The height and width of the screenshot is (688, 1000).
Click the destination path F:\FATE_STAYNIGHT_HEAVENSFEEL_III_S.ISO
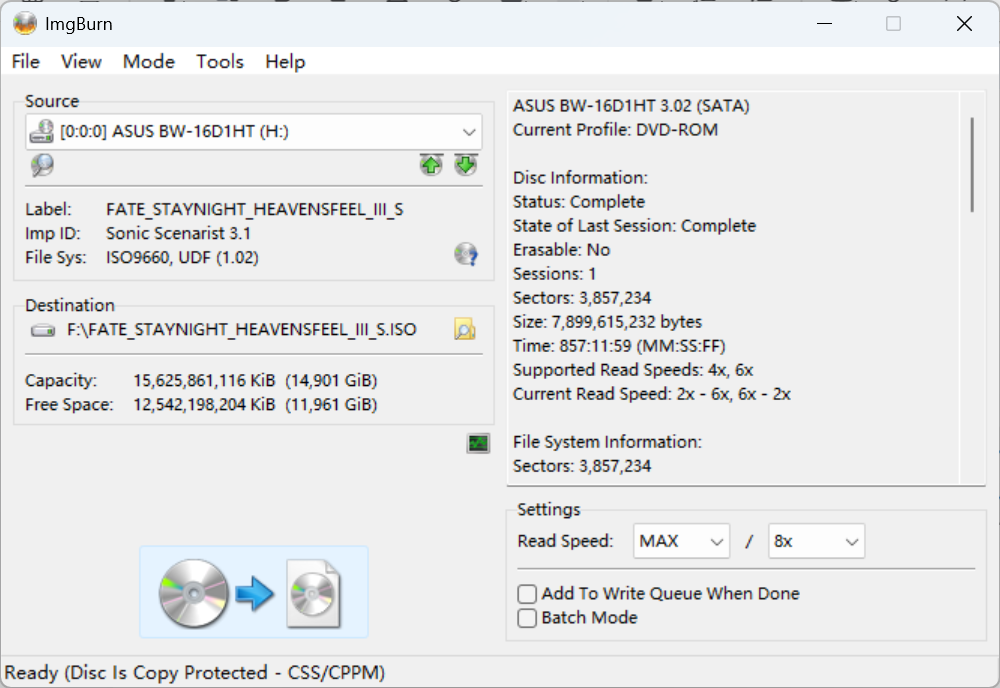click(x=242, y=330)
